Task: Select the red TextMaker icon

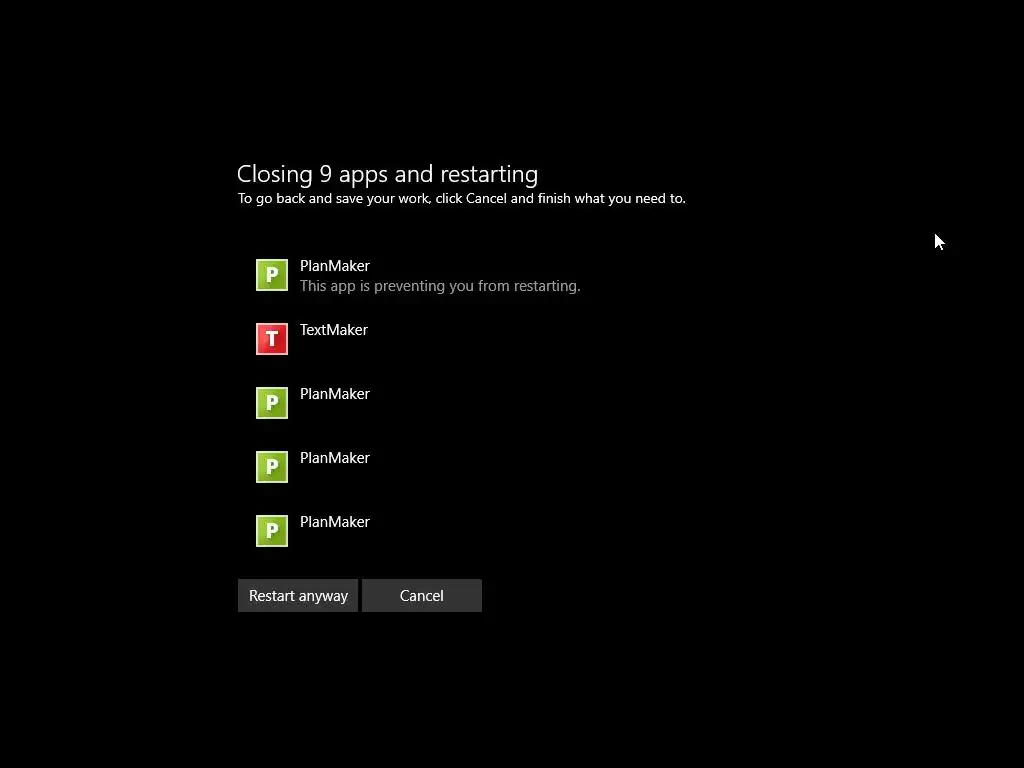Action: tap(272, 339)
